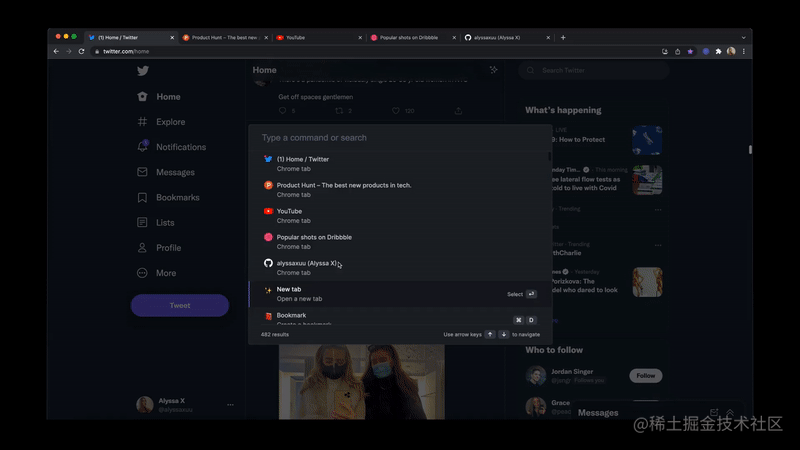Open Lists in the sidebar

(156, 222)
